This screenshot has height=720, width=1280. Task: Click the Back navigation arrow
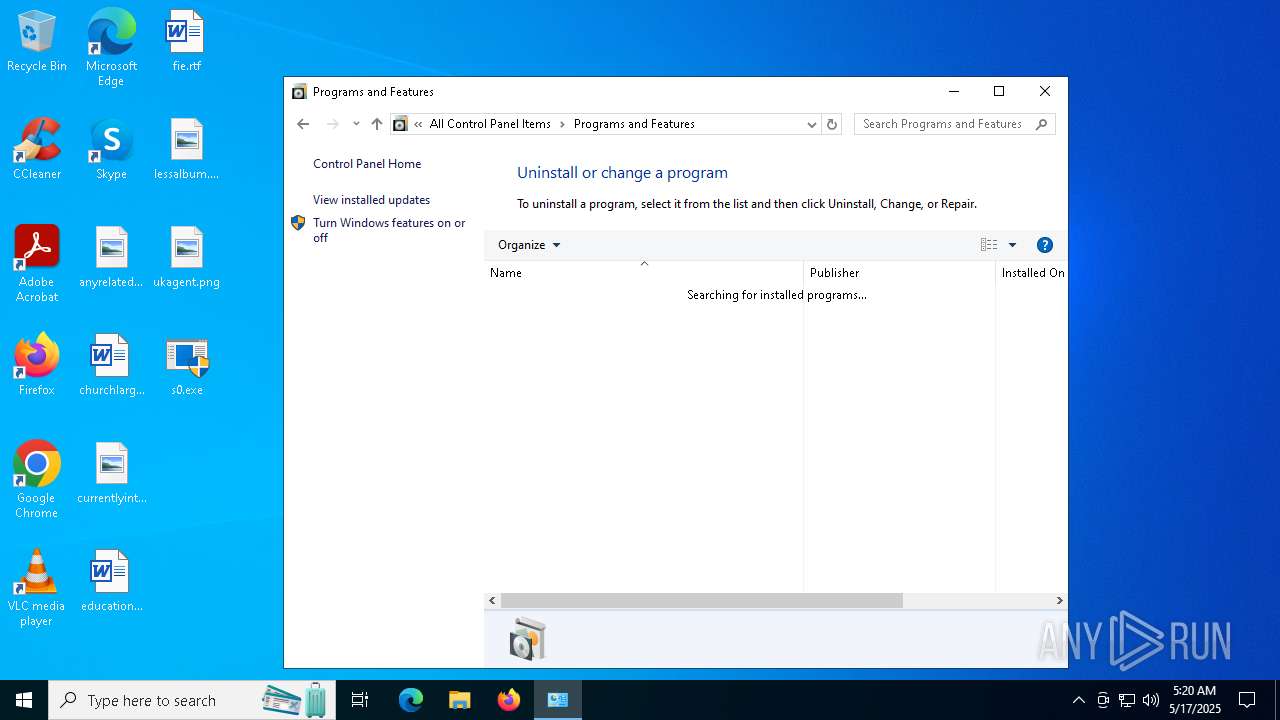[303, 124]
